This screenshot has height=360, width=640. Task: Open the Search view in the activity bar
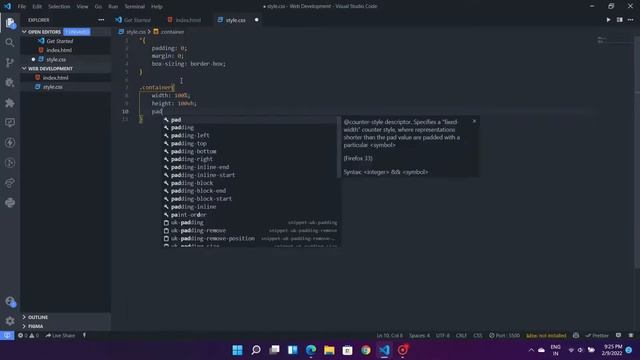(10, 42)
